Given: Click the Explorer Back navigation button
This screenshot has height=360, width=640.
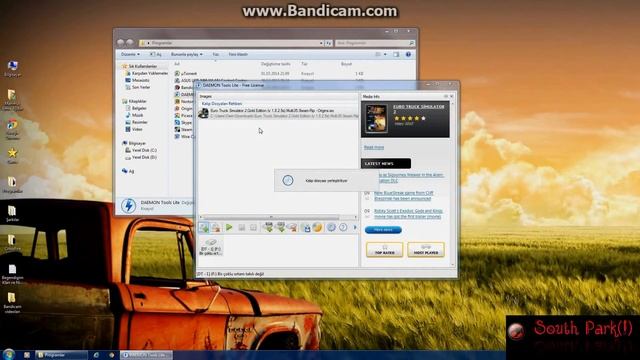Looking at the screenshot, I should pyautogui.click(x=120, y=42).
